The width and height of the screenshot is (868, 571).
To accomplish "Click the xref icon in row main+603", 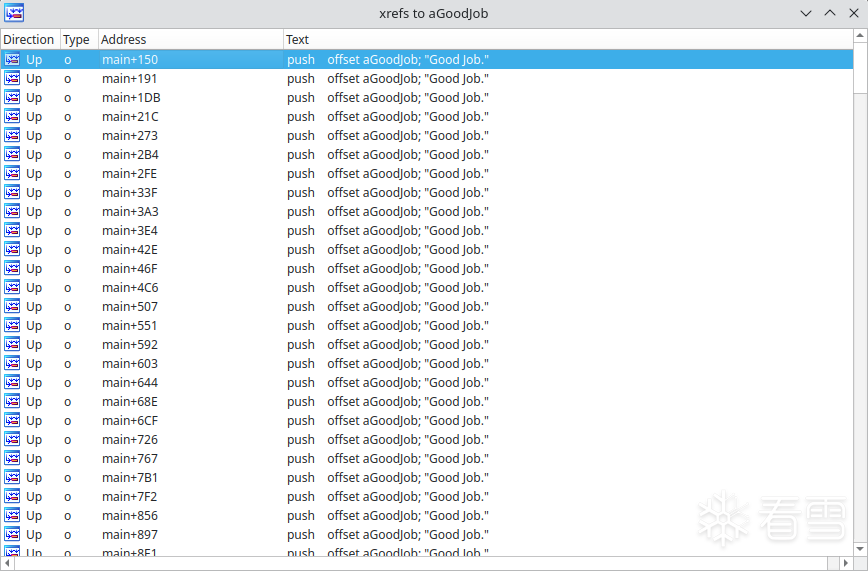I will [12, 363].
